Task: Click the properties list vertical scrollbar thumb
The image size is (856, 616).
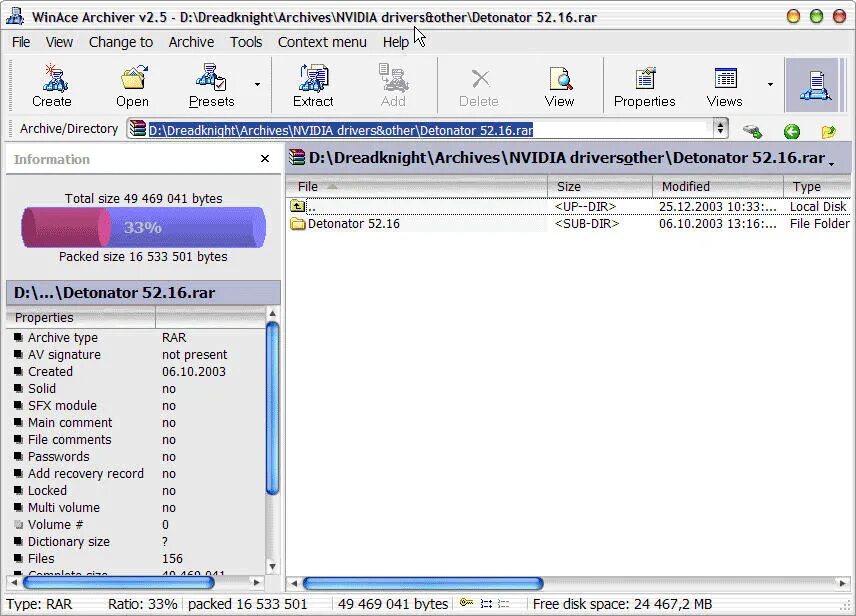Action: tap(272, 408)
